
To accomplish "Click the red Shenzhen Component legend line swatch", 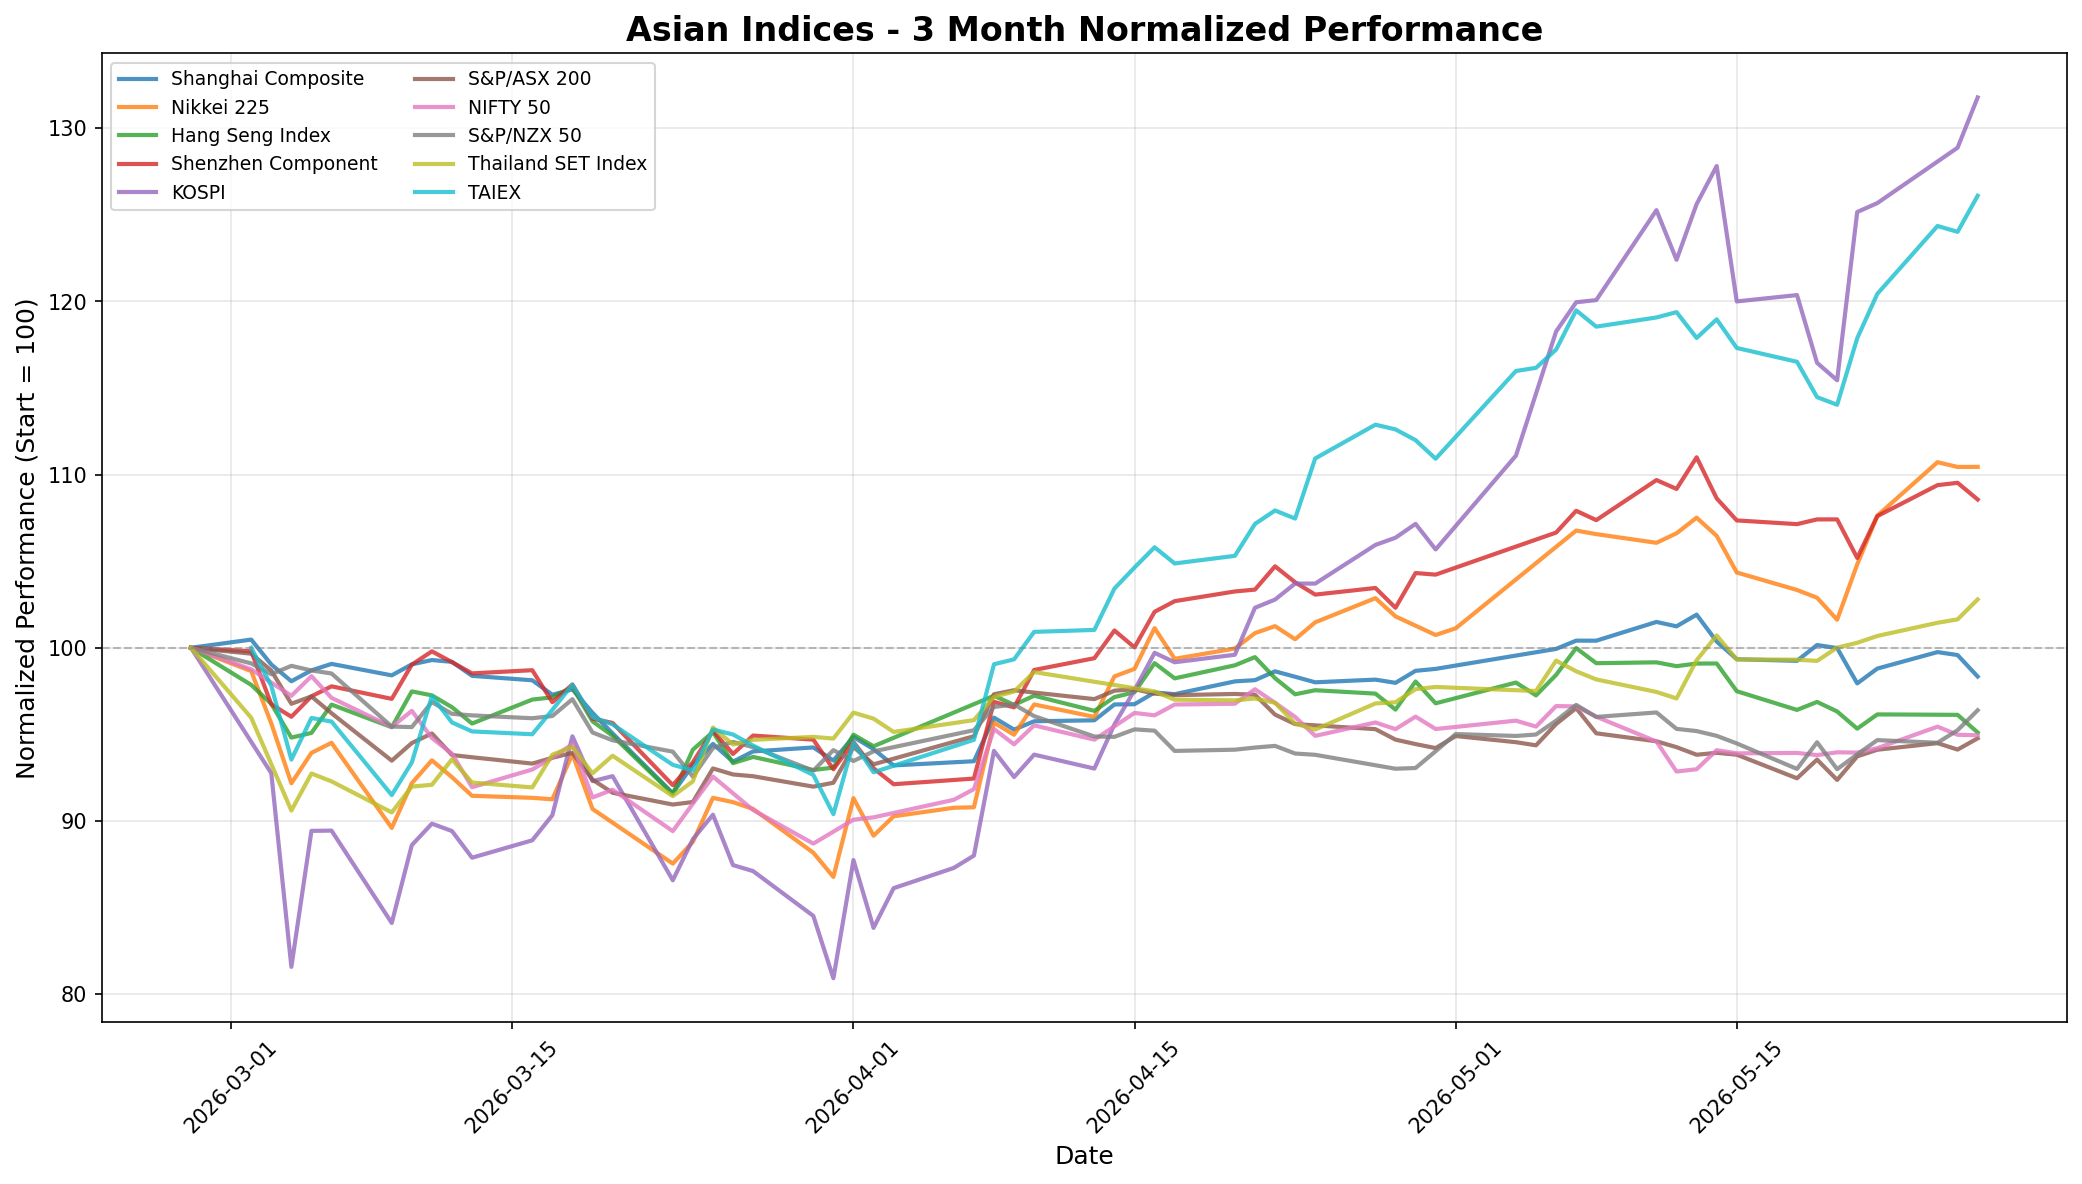I will [137, 164].
